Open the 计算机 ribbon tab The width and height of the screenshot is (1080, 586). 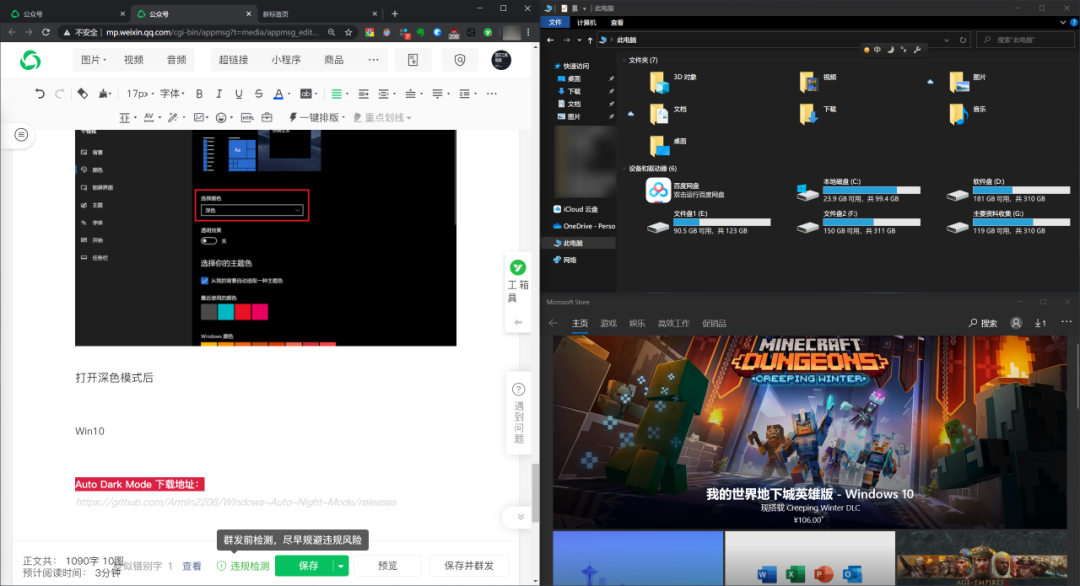pyautogui.click(x=587, y=23)
